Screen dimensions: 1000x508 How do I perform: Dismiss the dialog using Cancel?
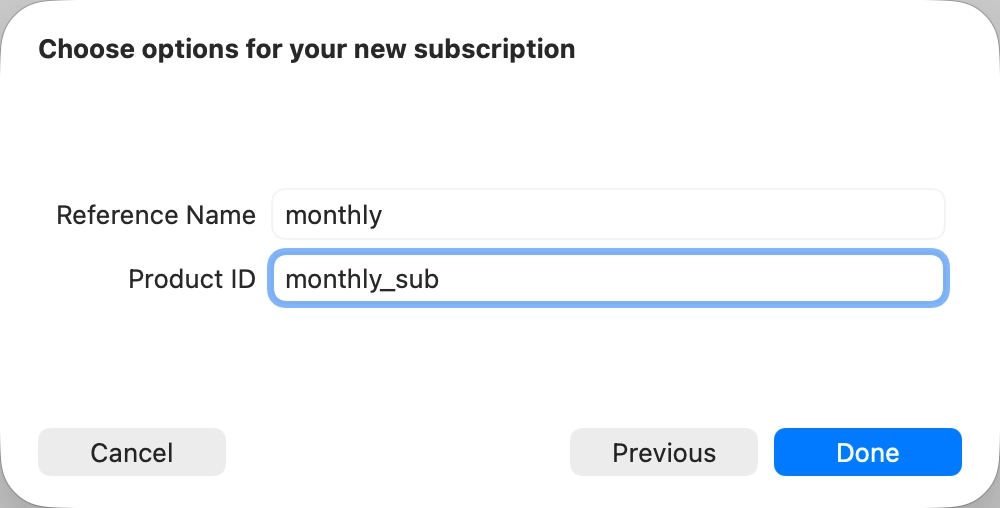(132, 452)
